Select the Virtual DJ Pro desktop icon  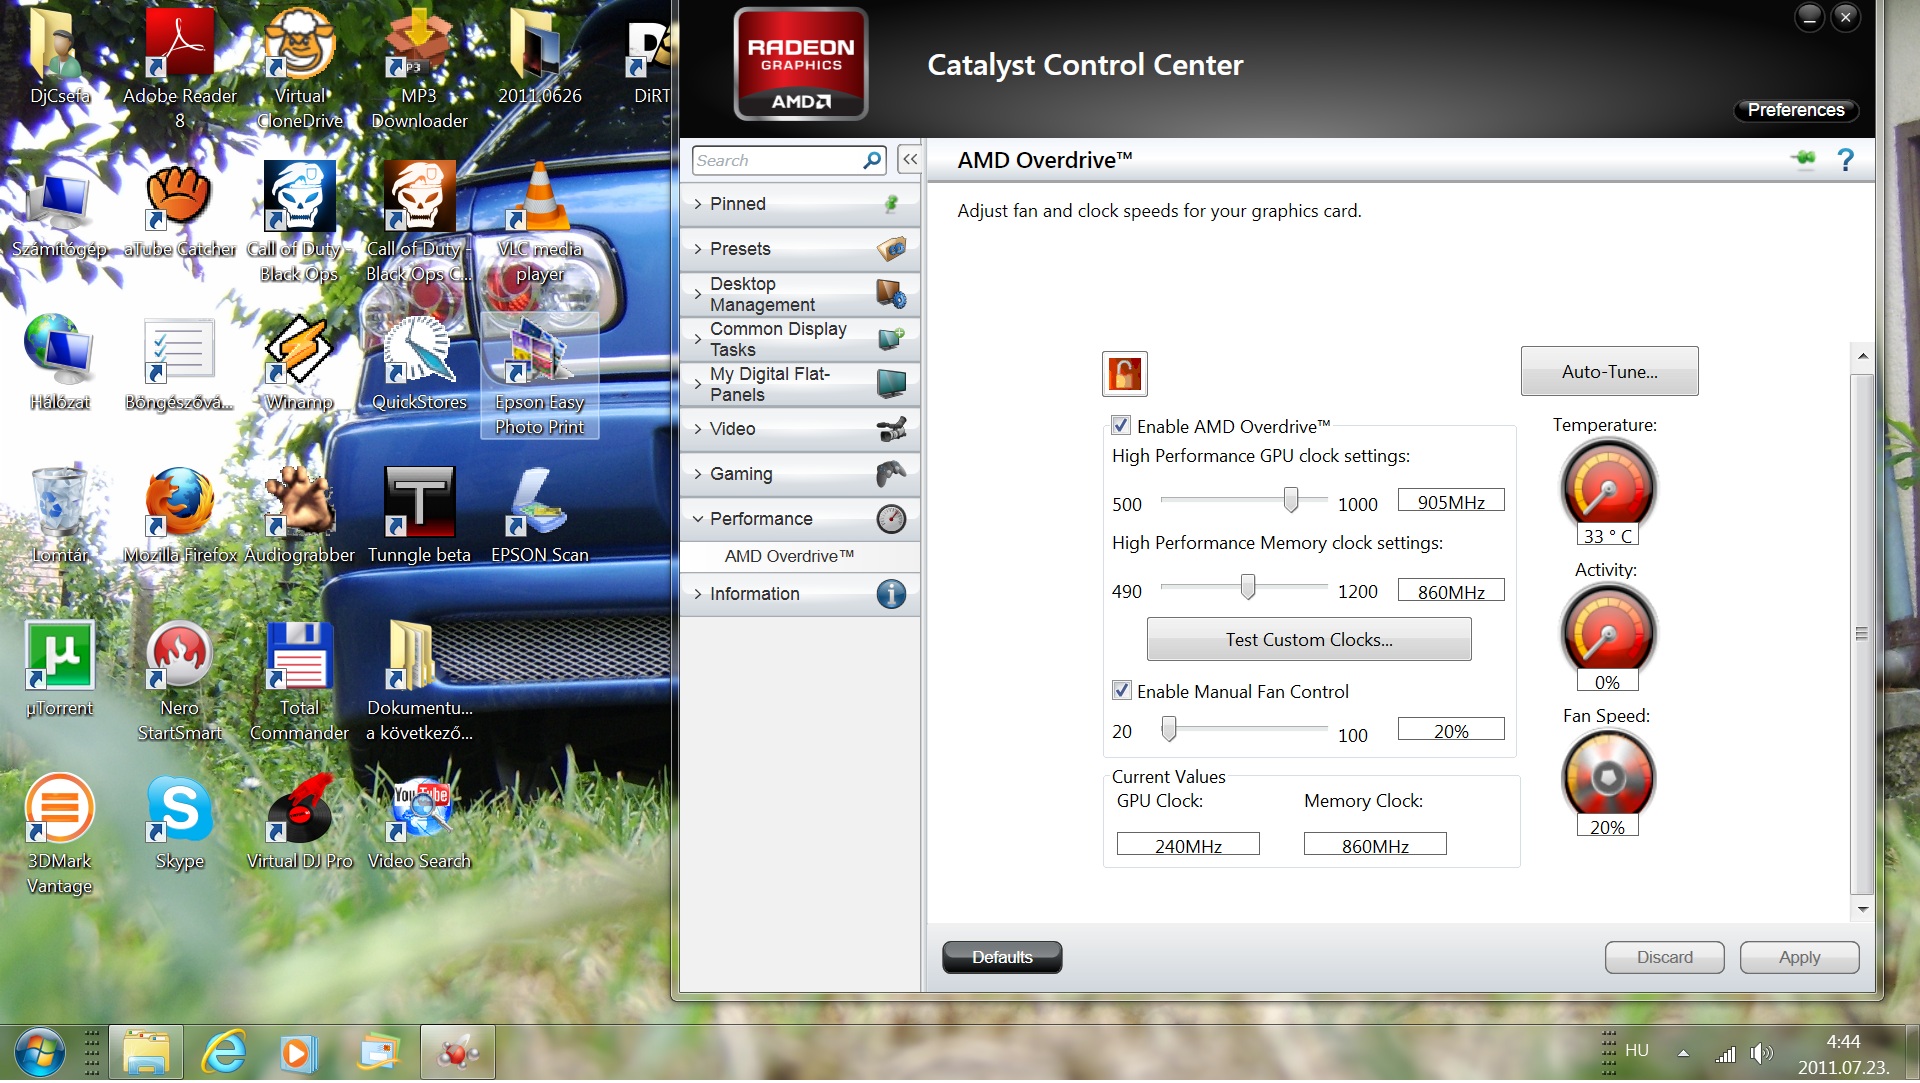point(299,822)
